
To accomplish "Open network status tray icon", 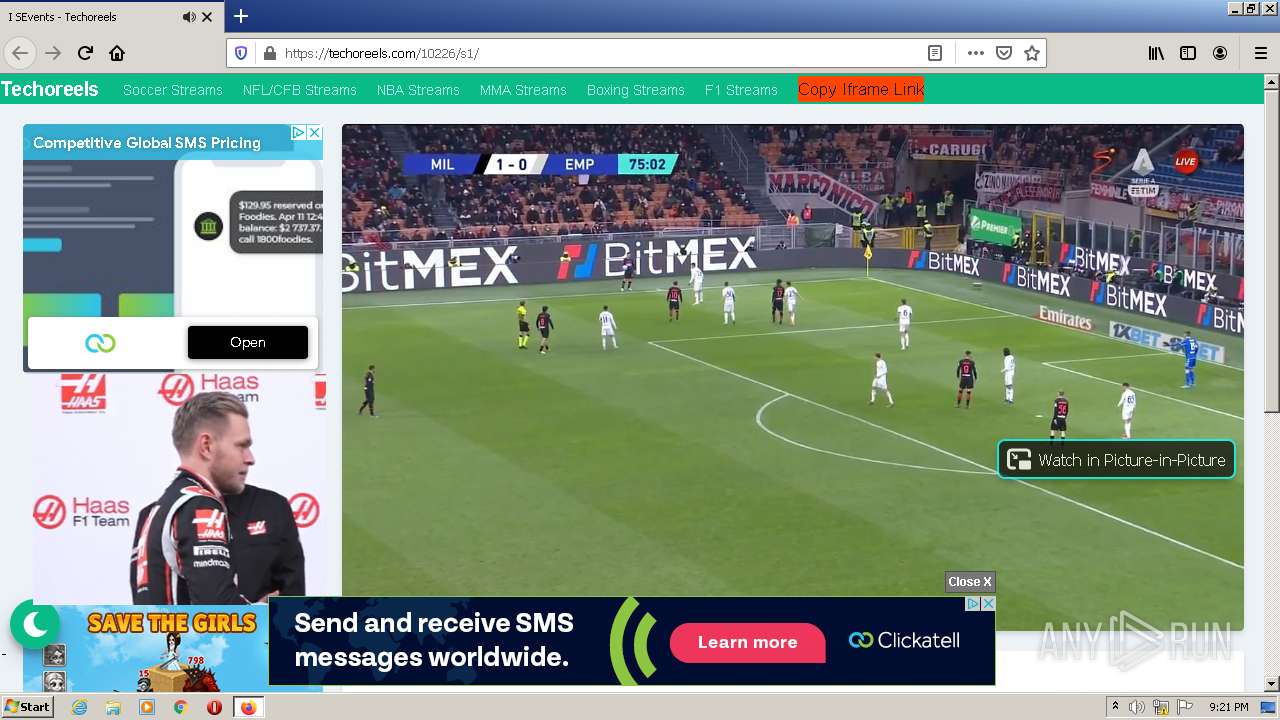I will coord(1161,707).
